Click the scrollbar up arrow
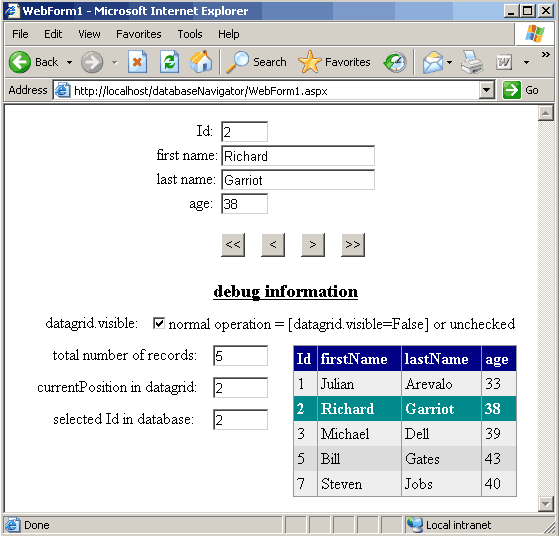This screenshot has width=559, height=536. coord(545,114)
